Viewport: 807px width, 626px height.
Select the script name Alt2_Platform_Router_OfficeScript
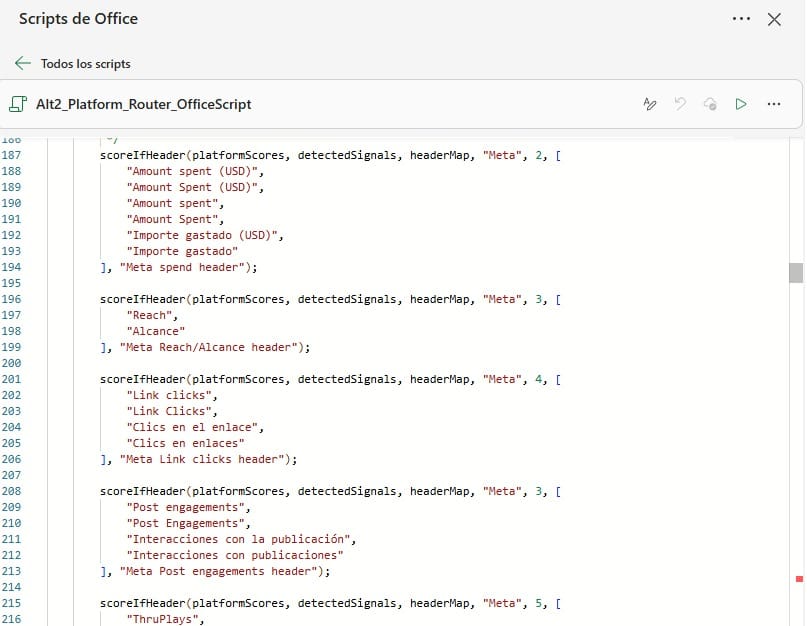point(144,105)
